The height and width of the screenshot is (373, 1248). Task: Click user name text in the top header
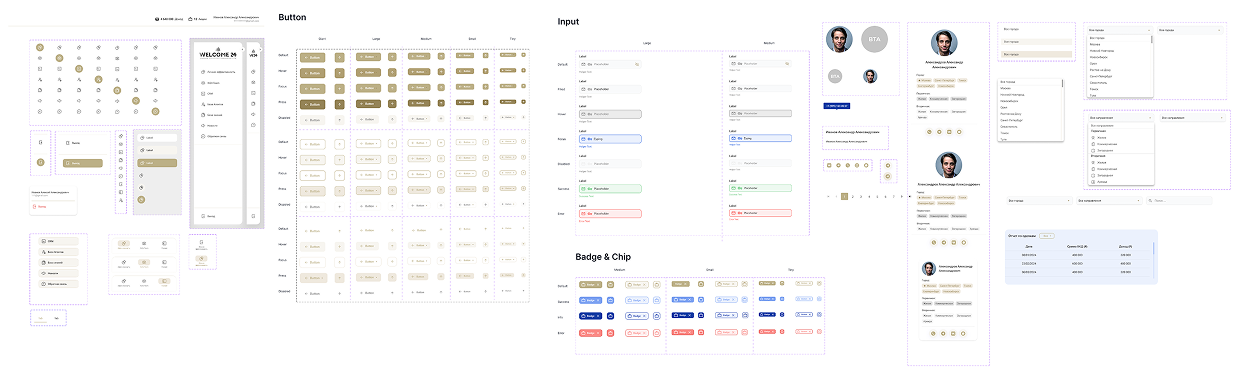pos(235,18)
